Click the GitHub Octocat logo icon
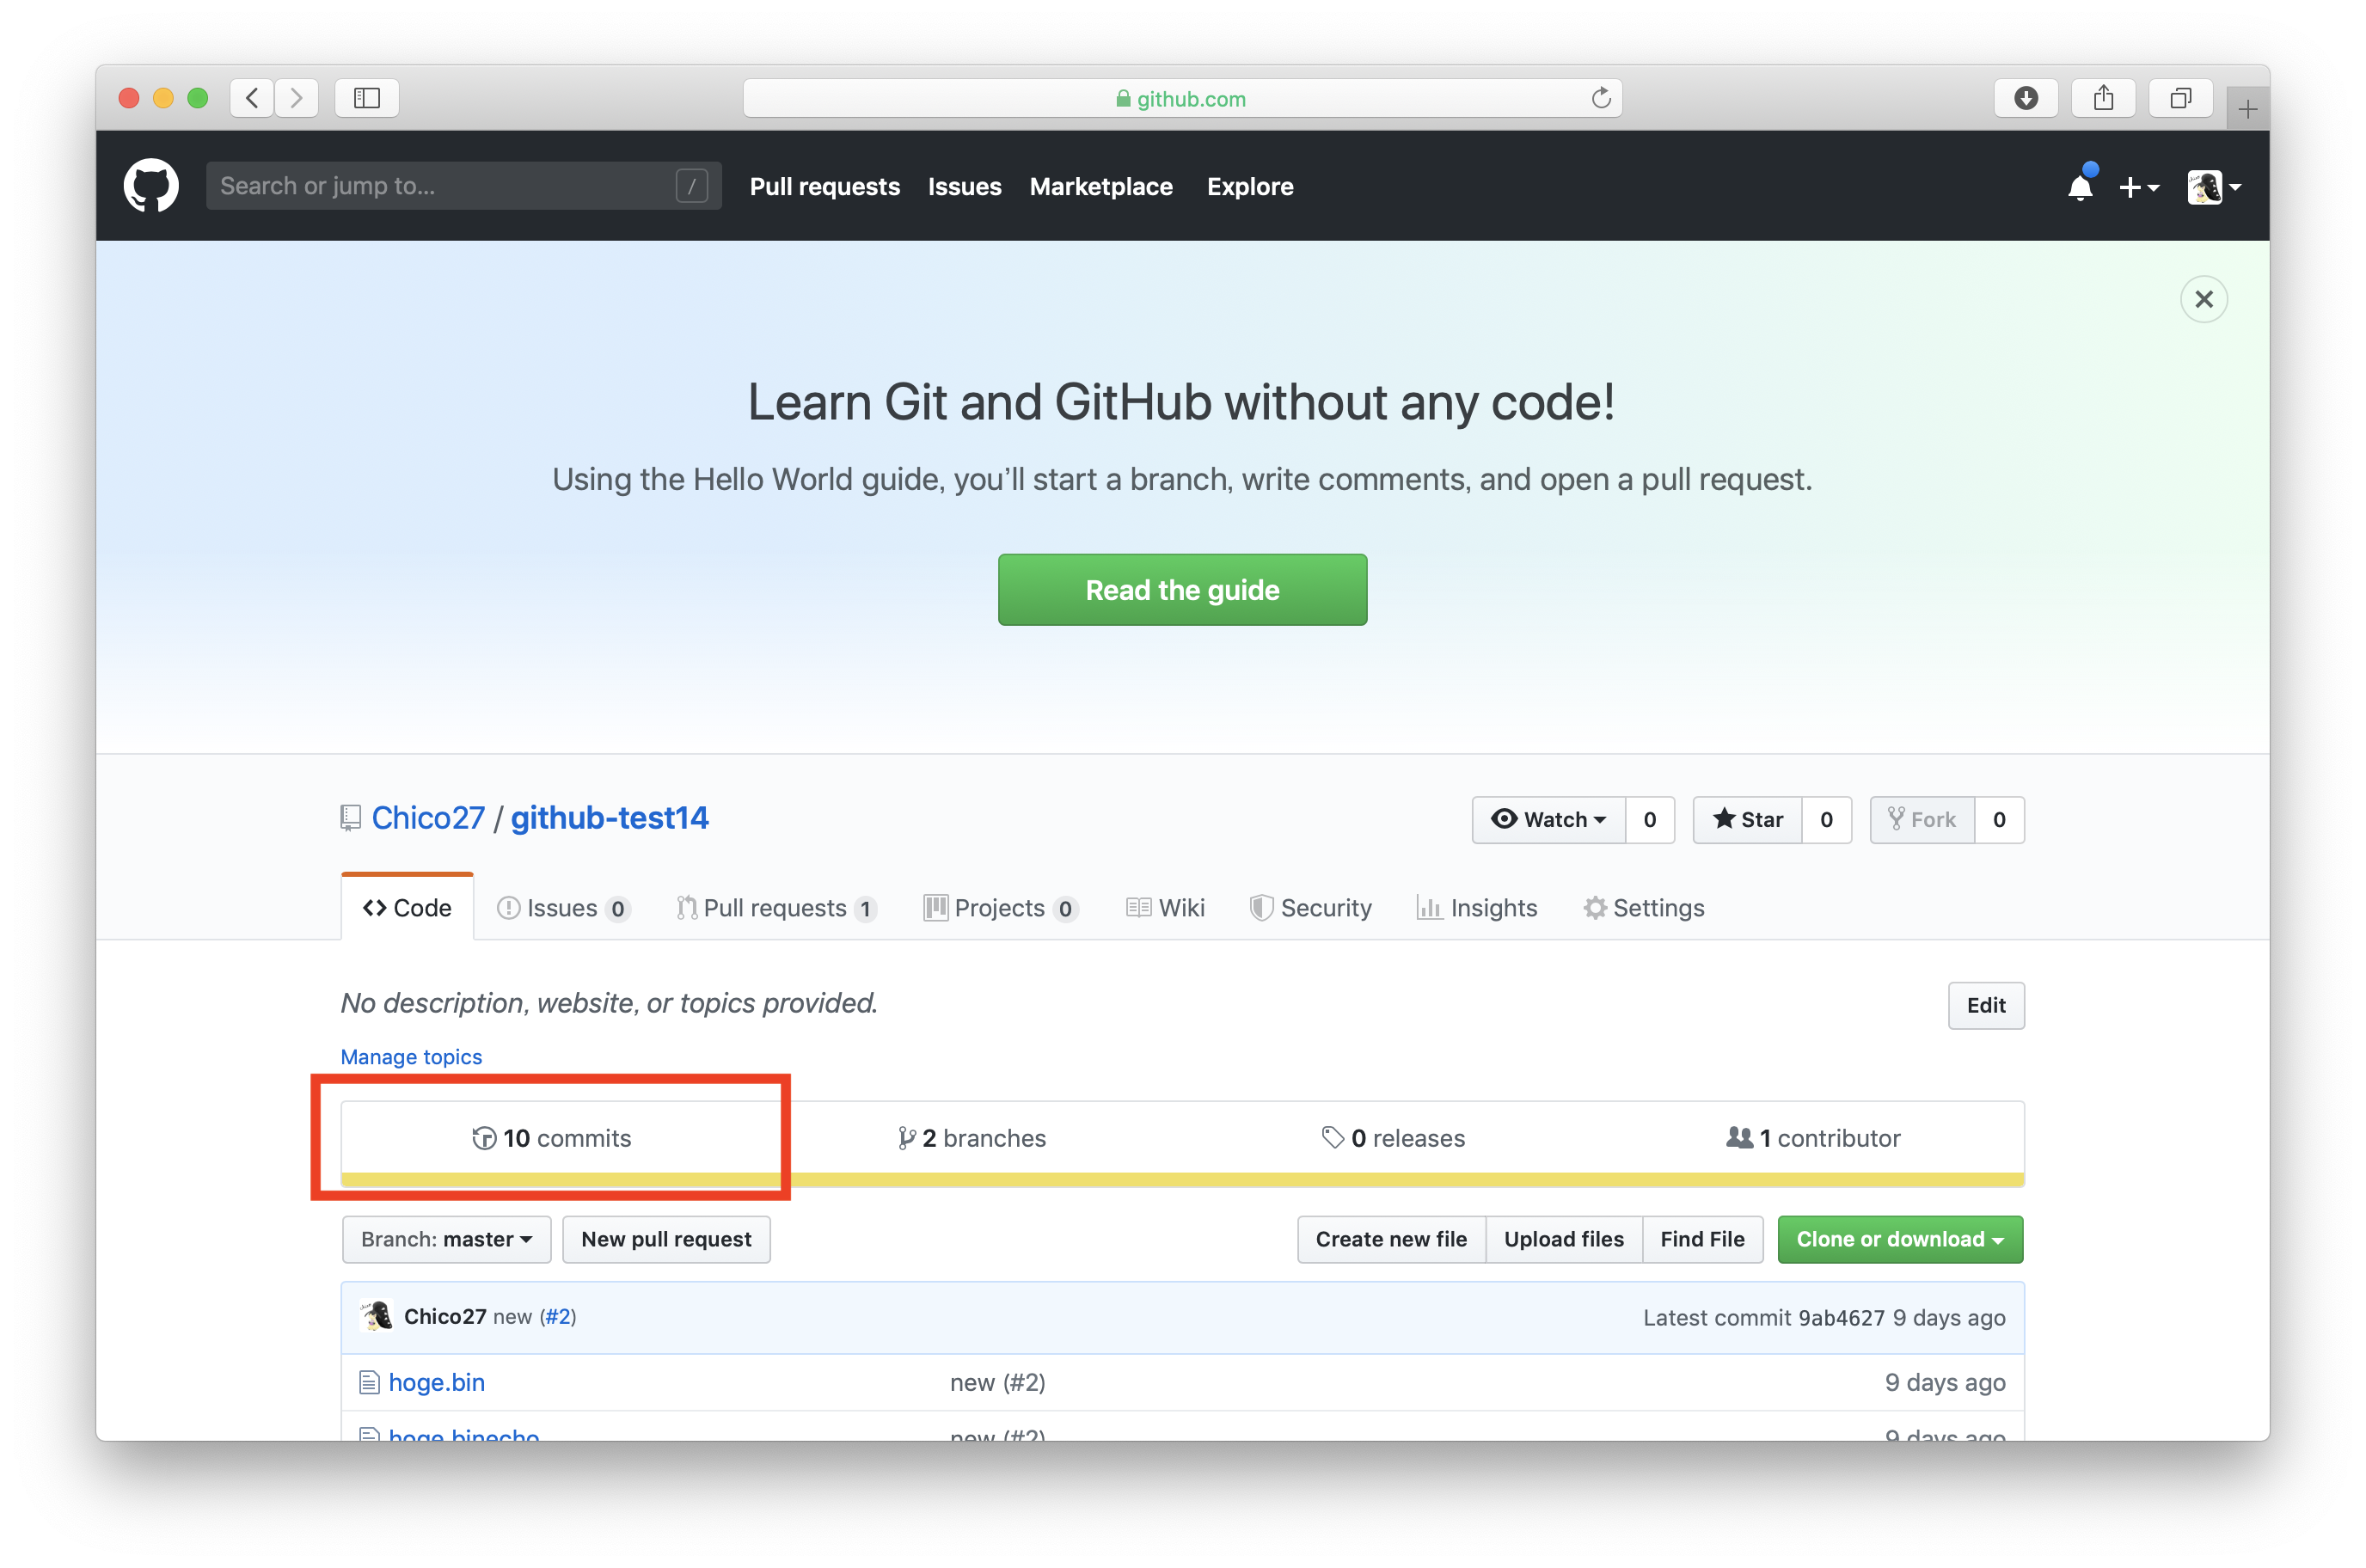Image resolution: width=2366 pixels, height=1568 pixels. pyautogui.click(x=154, y=187)
